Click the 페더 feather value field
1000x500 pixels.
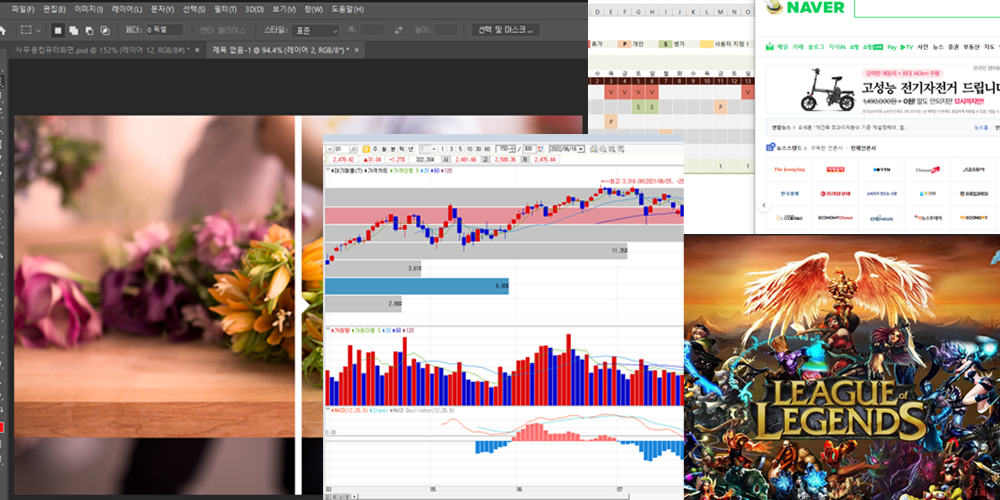[x=164, y=30]
